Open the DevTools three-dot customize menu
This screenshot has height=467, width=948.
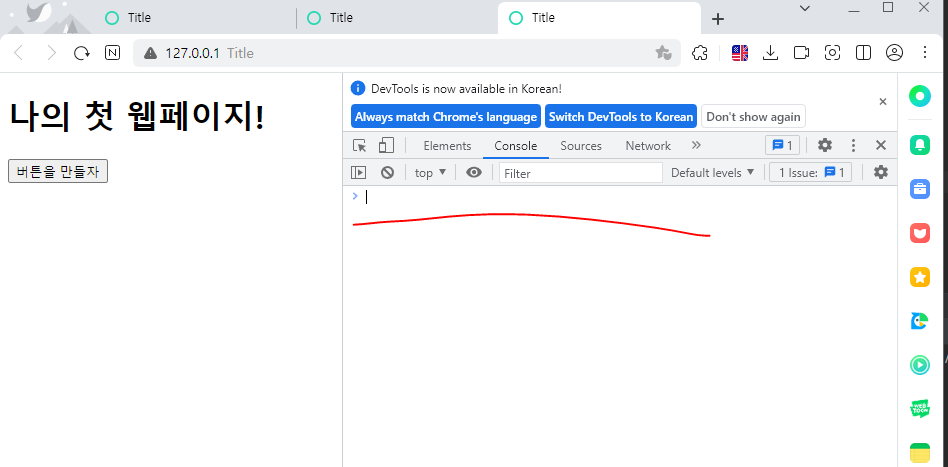pyautogui.click(x=853, y=145)
